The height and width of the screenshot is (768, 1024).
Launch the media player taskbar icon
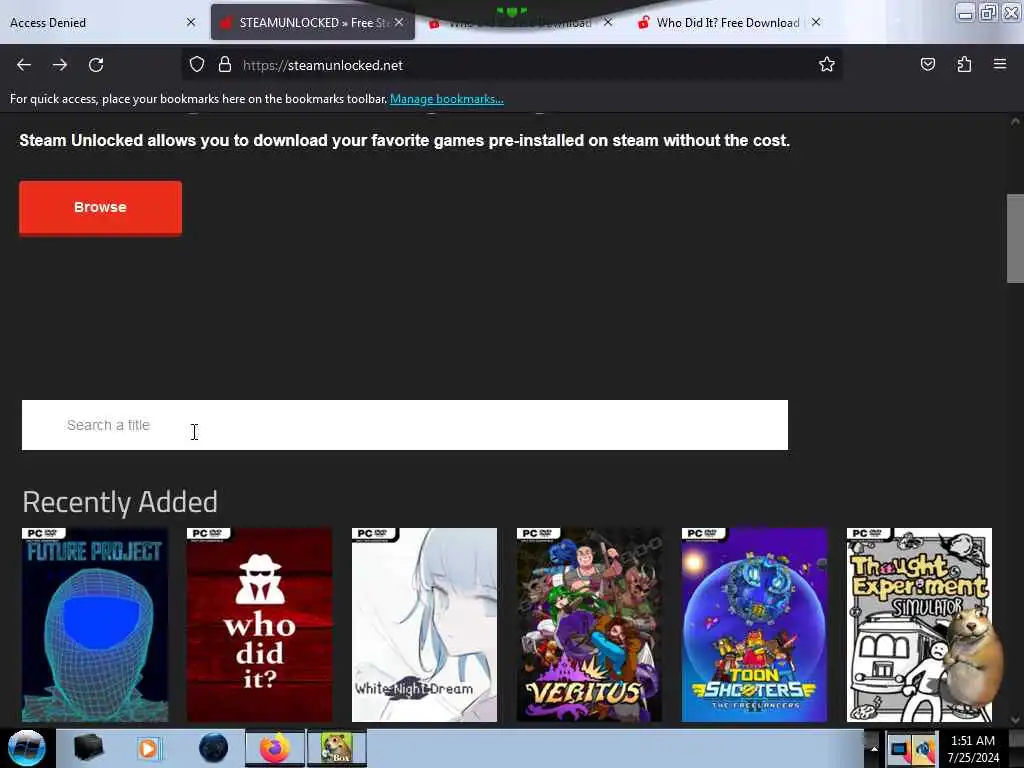point(148,748)
